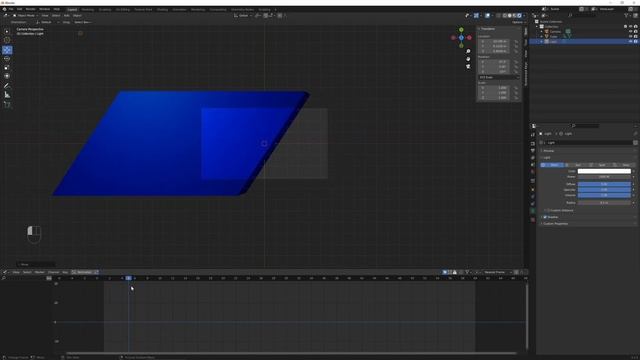Click the viewport zoom magnifier gizmo
This screenshot has height=360, width=640.
click(x=468, y=51)
